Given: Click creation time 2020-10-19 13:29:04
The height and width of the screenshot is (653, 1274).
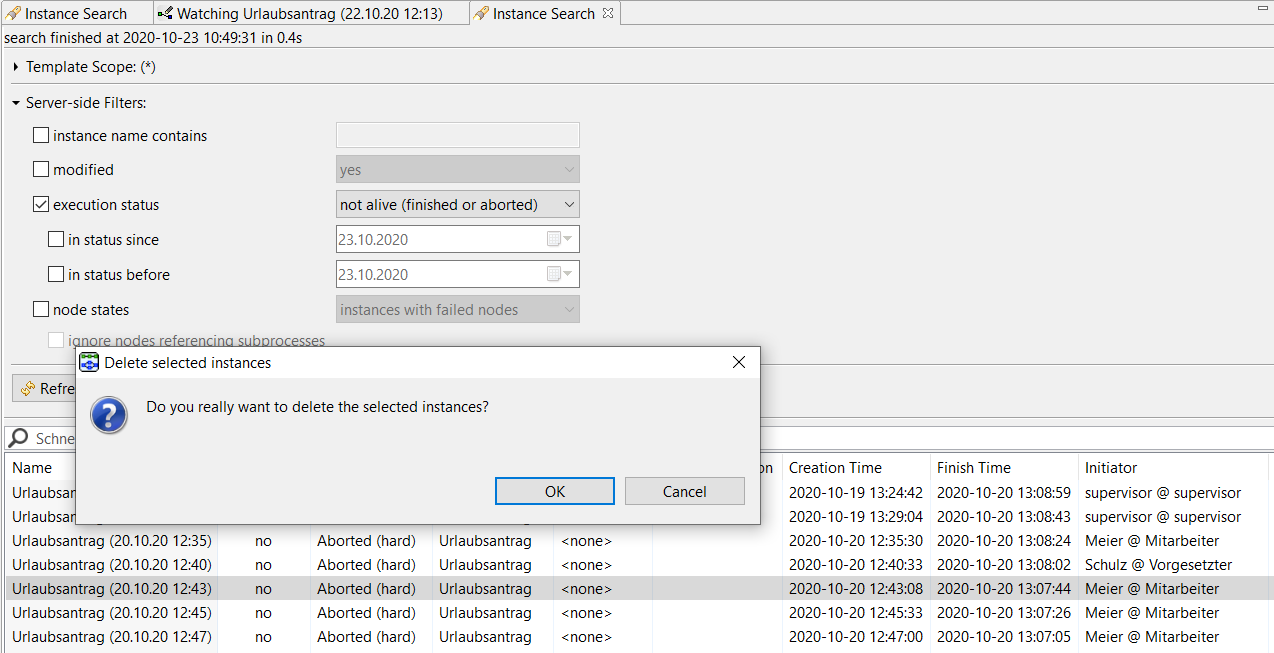Looking at the screenshot, I should (x=856, y=517).
